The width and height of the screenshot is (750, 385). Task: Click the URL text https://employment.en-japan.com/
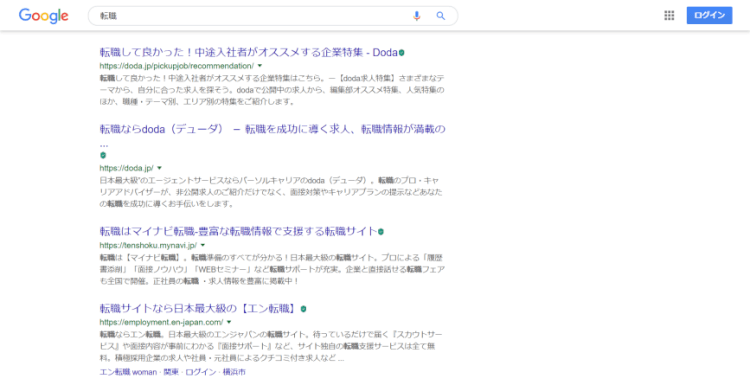[161, 322]
